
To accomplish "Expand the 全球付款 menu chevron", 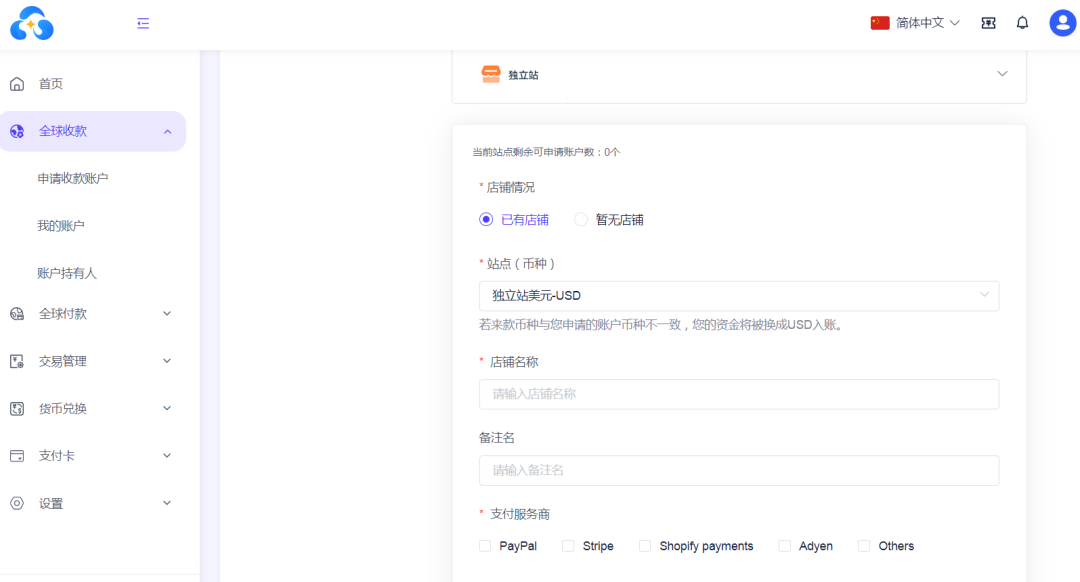I will 167,313.
